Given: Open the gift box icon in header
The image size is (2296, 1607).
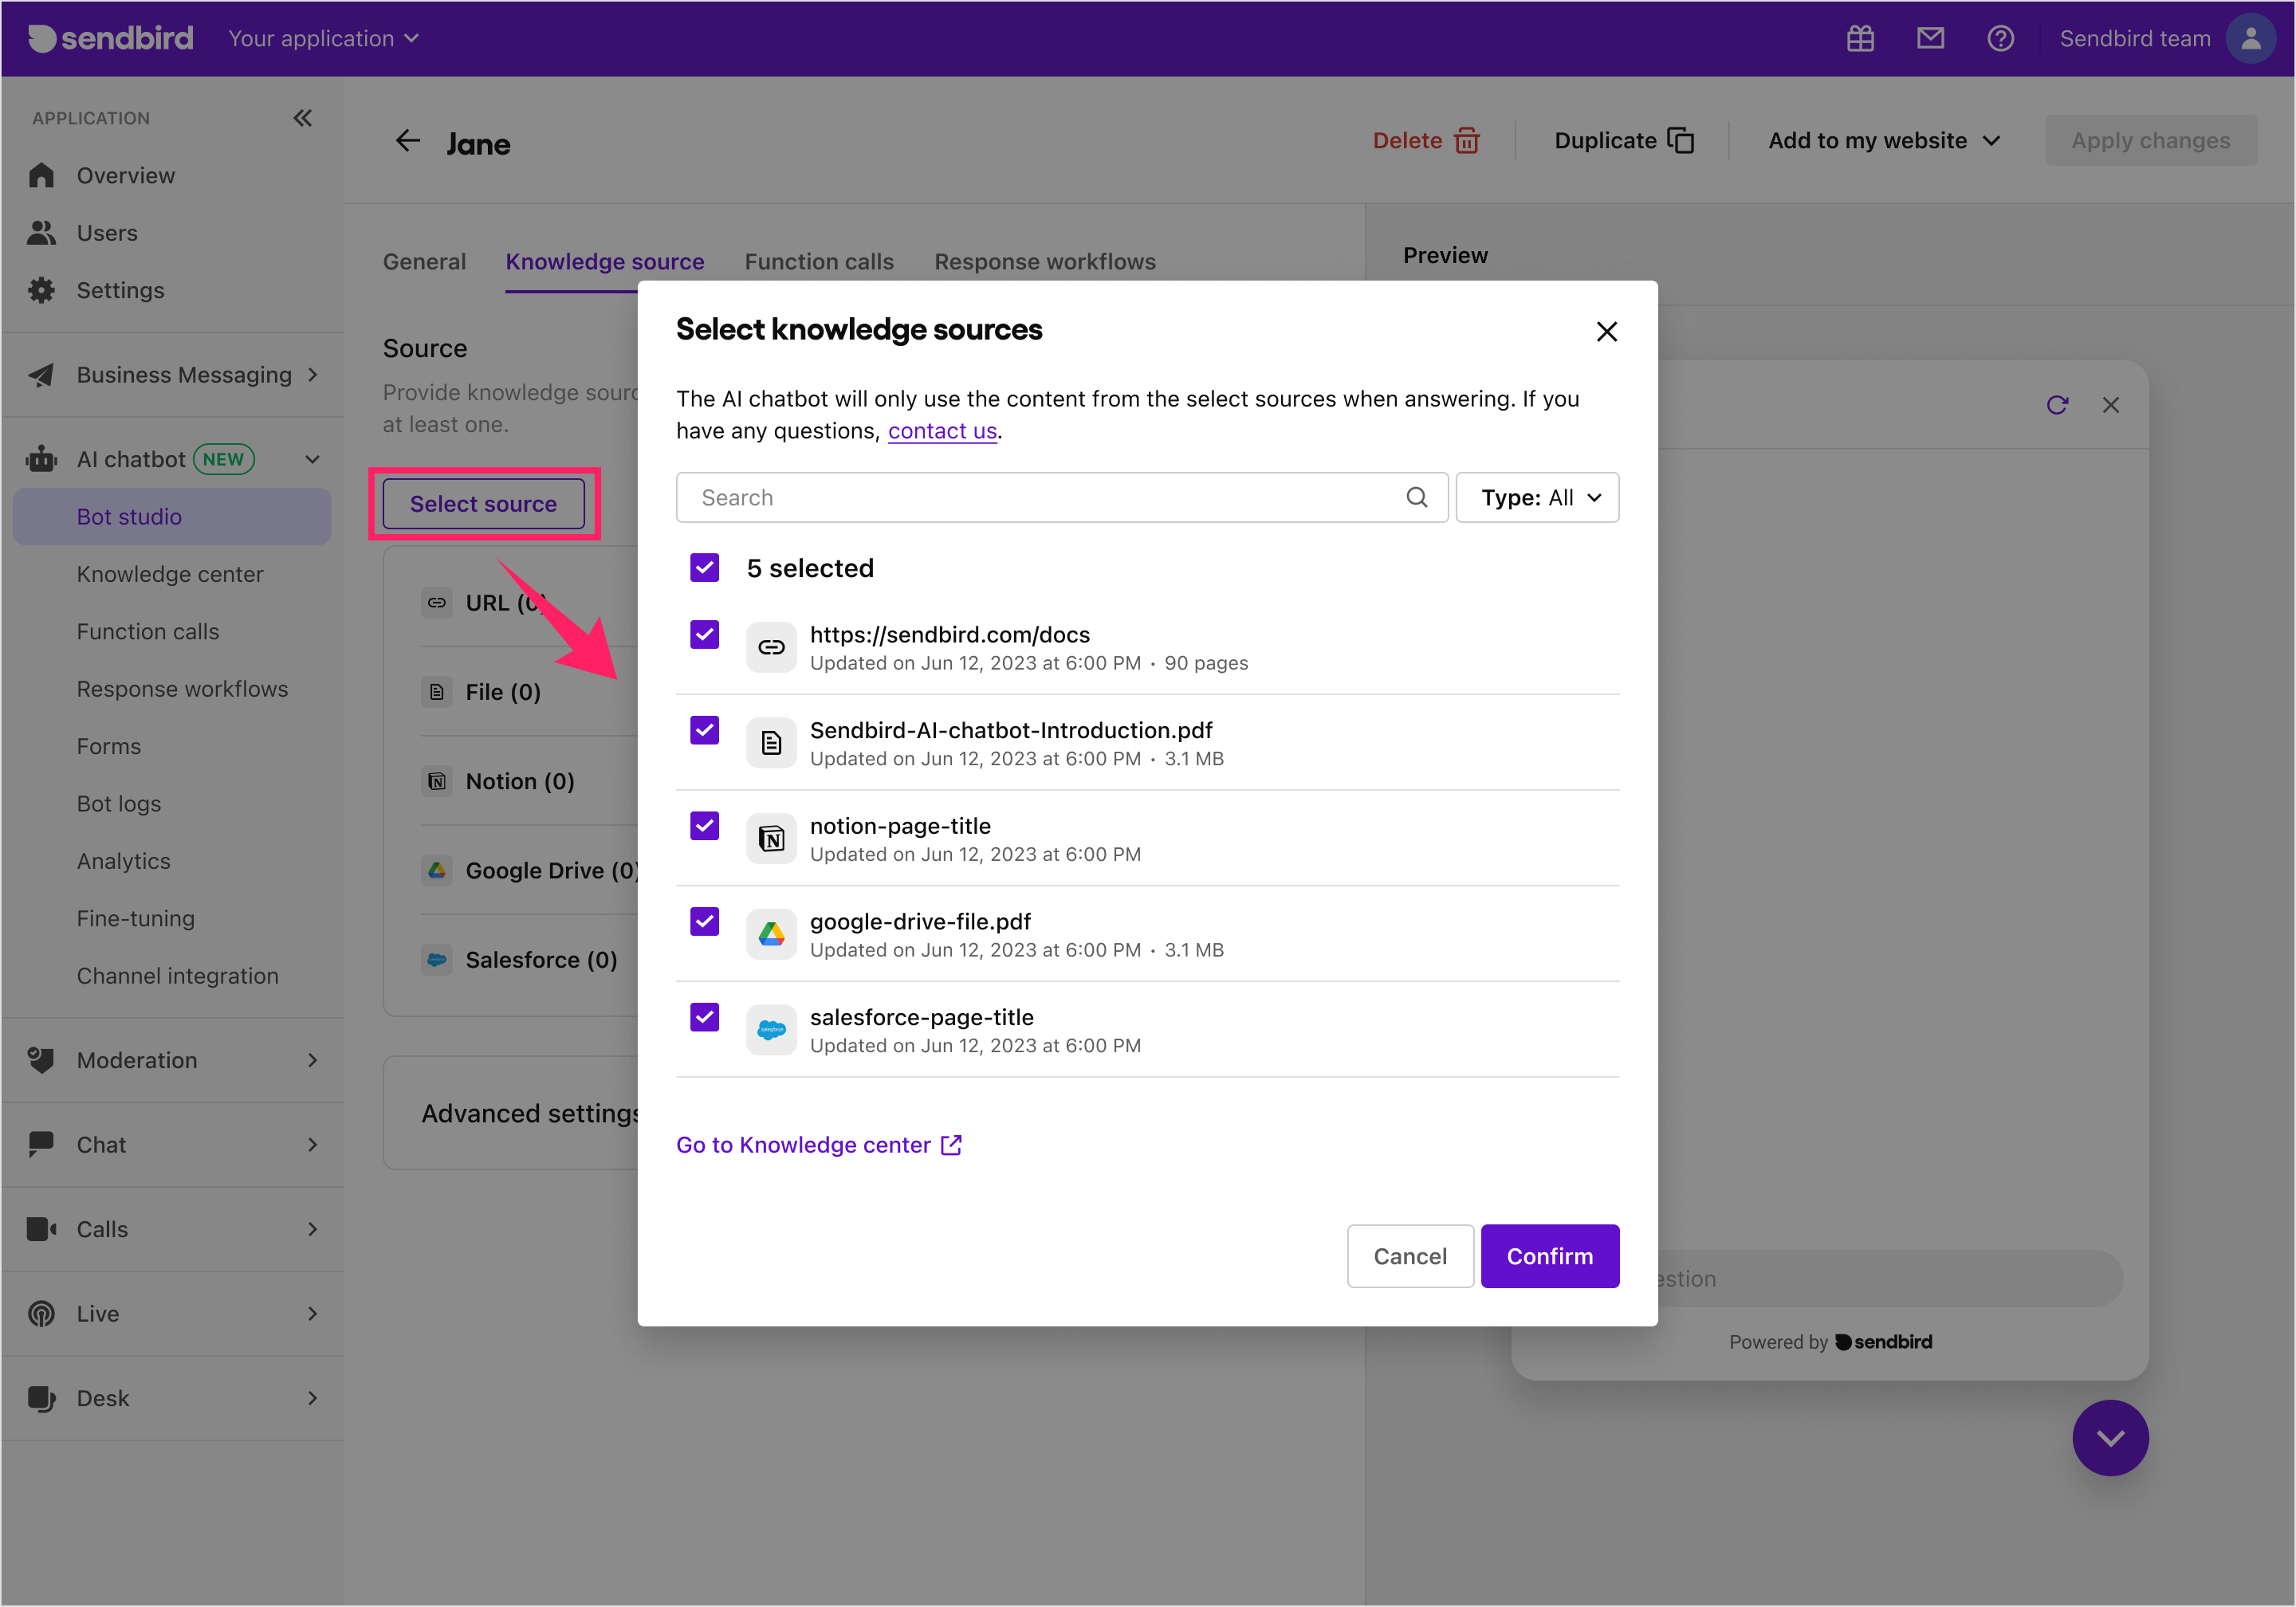Looking at the screenshot, I should click(x=1860, y=38).
